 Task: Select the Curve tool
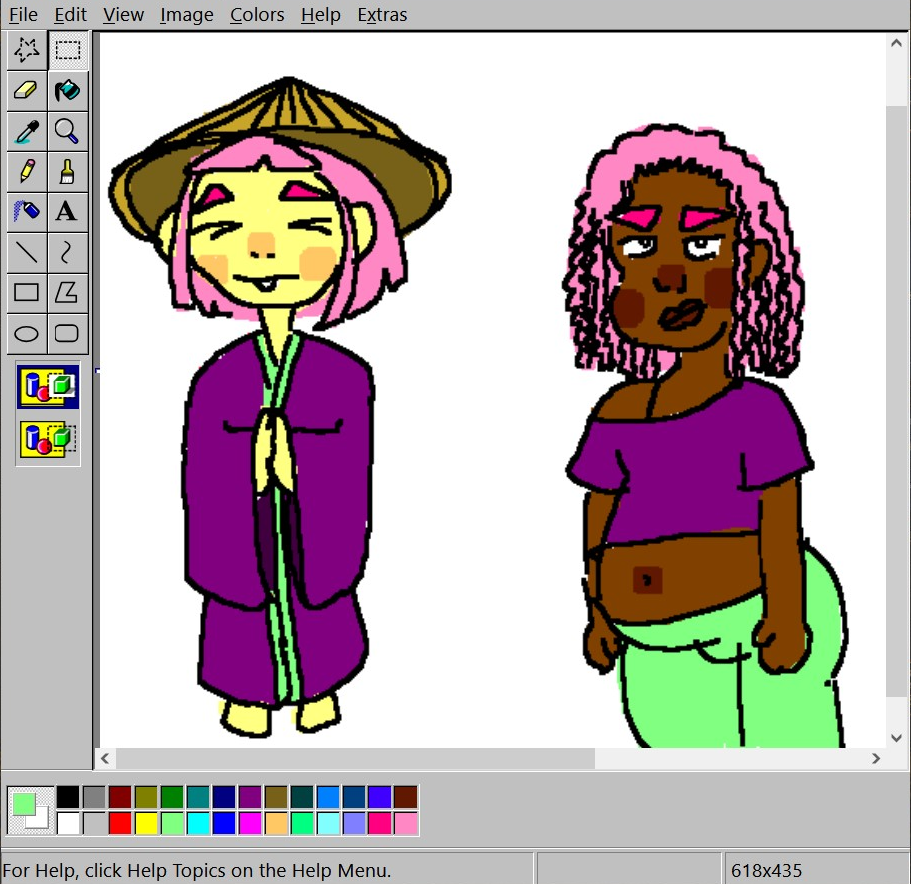click(x=67, y=253)
